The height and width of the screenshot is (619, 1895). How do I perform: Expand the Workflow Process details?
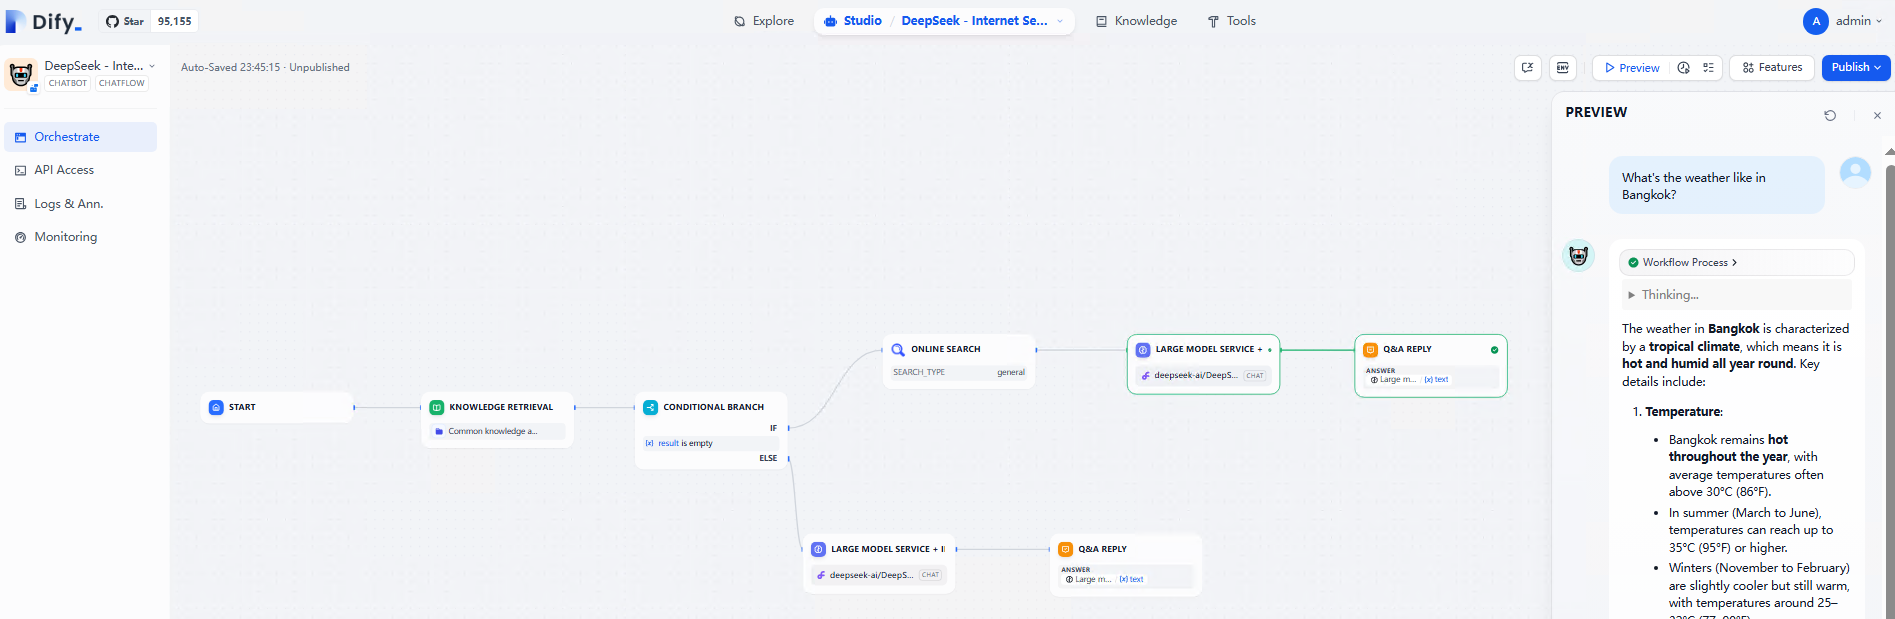[x=1736, y=263]
